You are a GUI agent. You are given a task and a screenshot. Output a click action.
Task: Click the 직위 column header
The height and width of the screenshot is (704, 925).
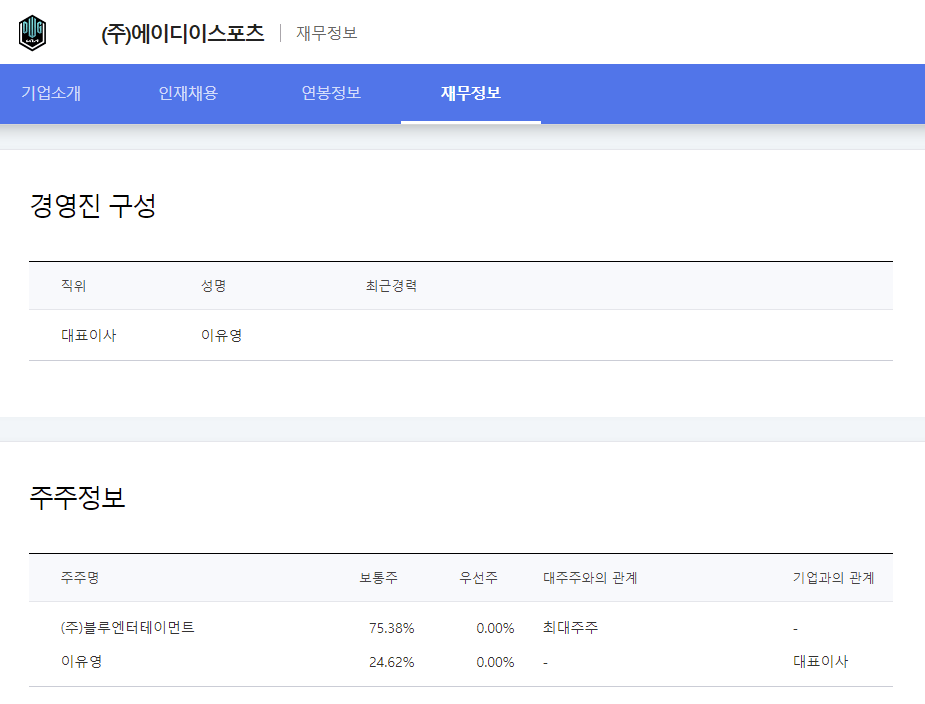coord(74,286)
